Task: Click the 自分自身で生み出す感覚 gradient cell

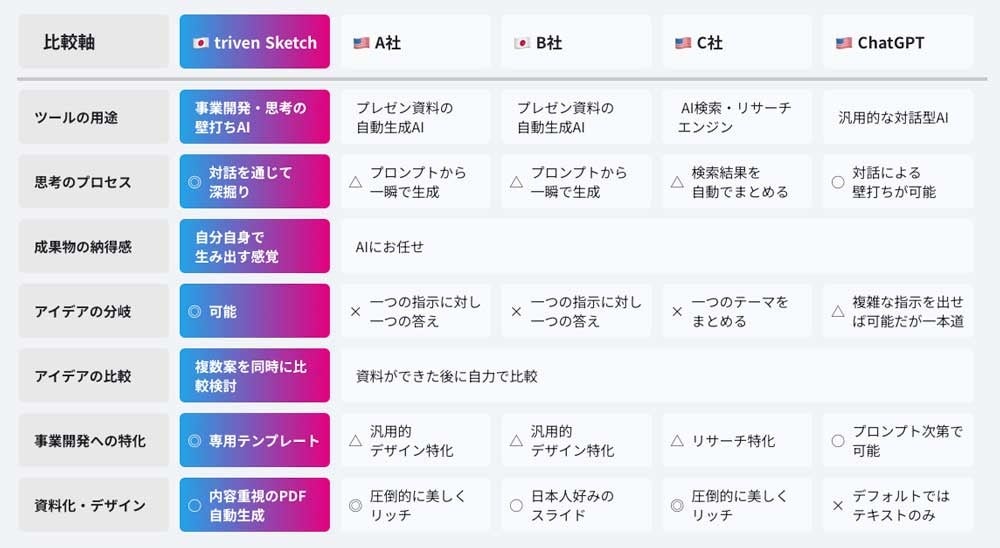Action: coord(254,247)
